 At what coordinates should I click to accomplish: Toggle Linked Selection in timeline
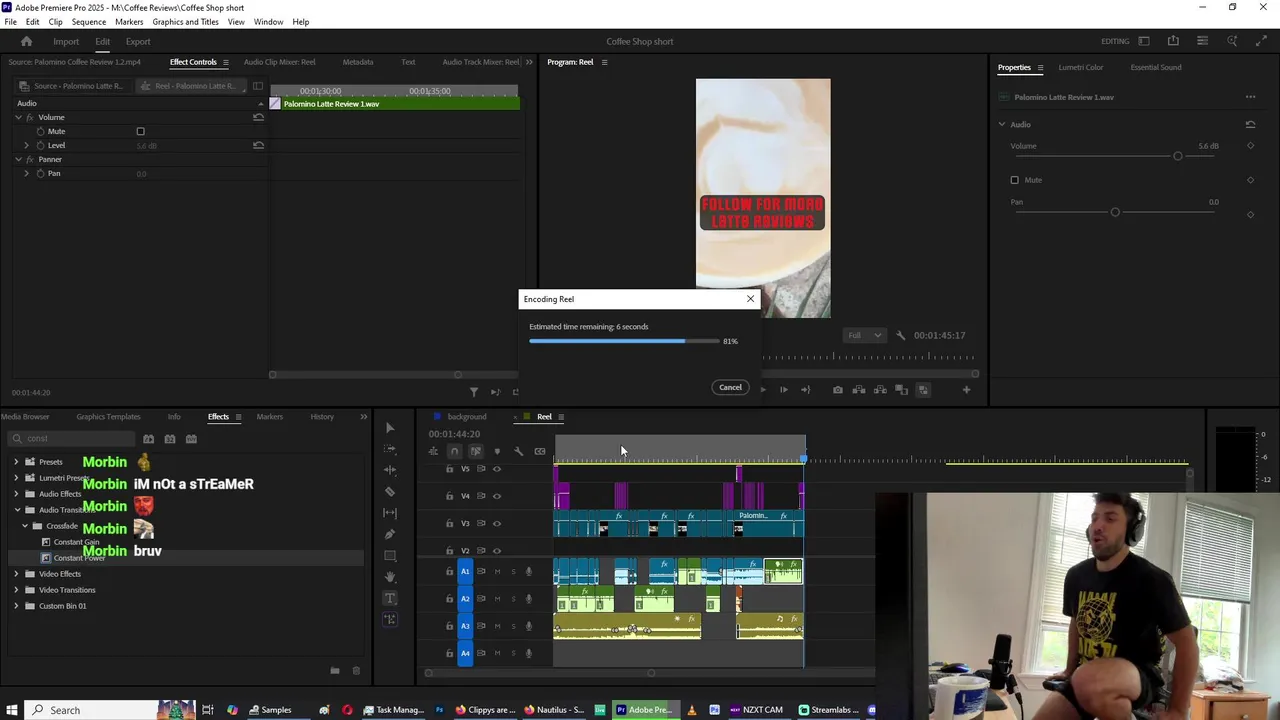pyautogui.click(x=475, y=451)
